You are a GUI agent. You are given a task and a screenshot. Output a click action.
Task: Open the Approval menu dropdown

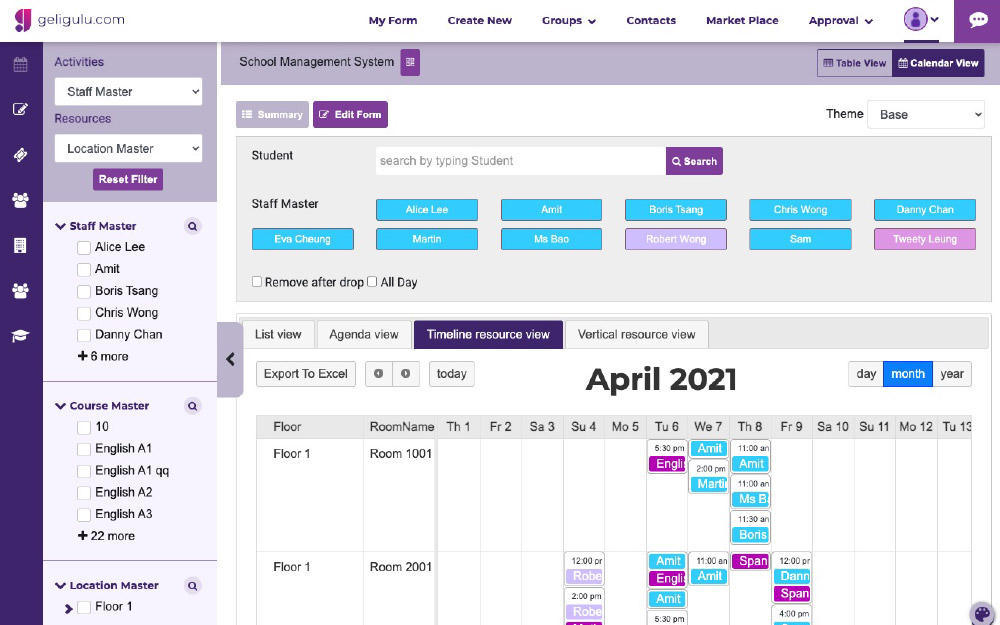click(x=841, y=20)
